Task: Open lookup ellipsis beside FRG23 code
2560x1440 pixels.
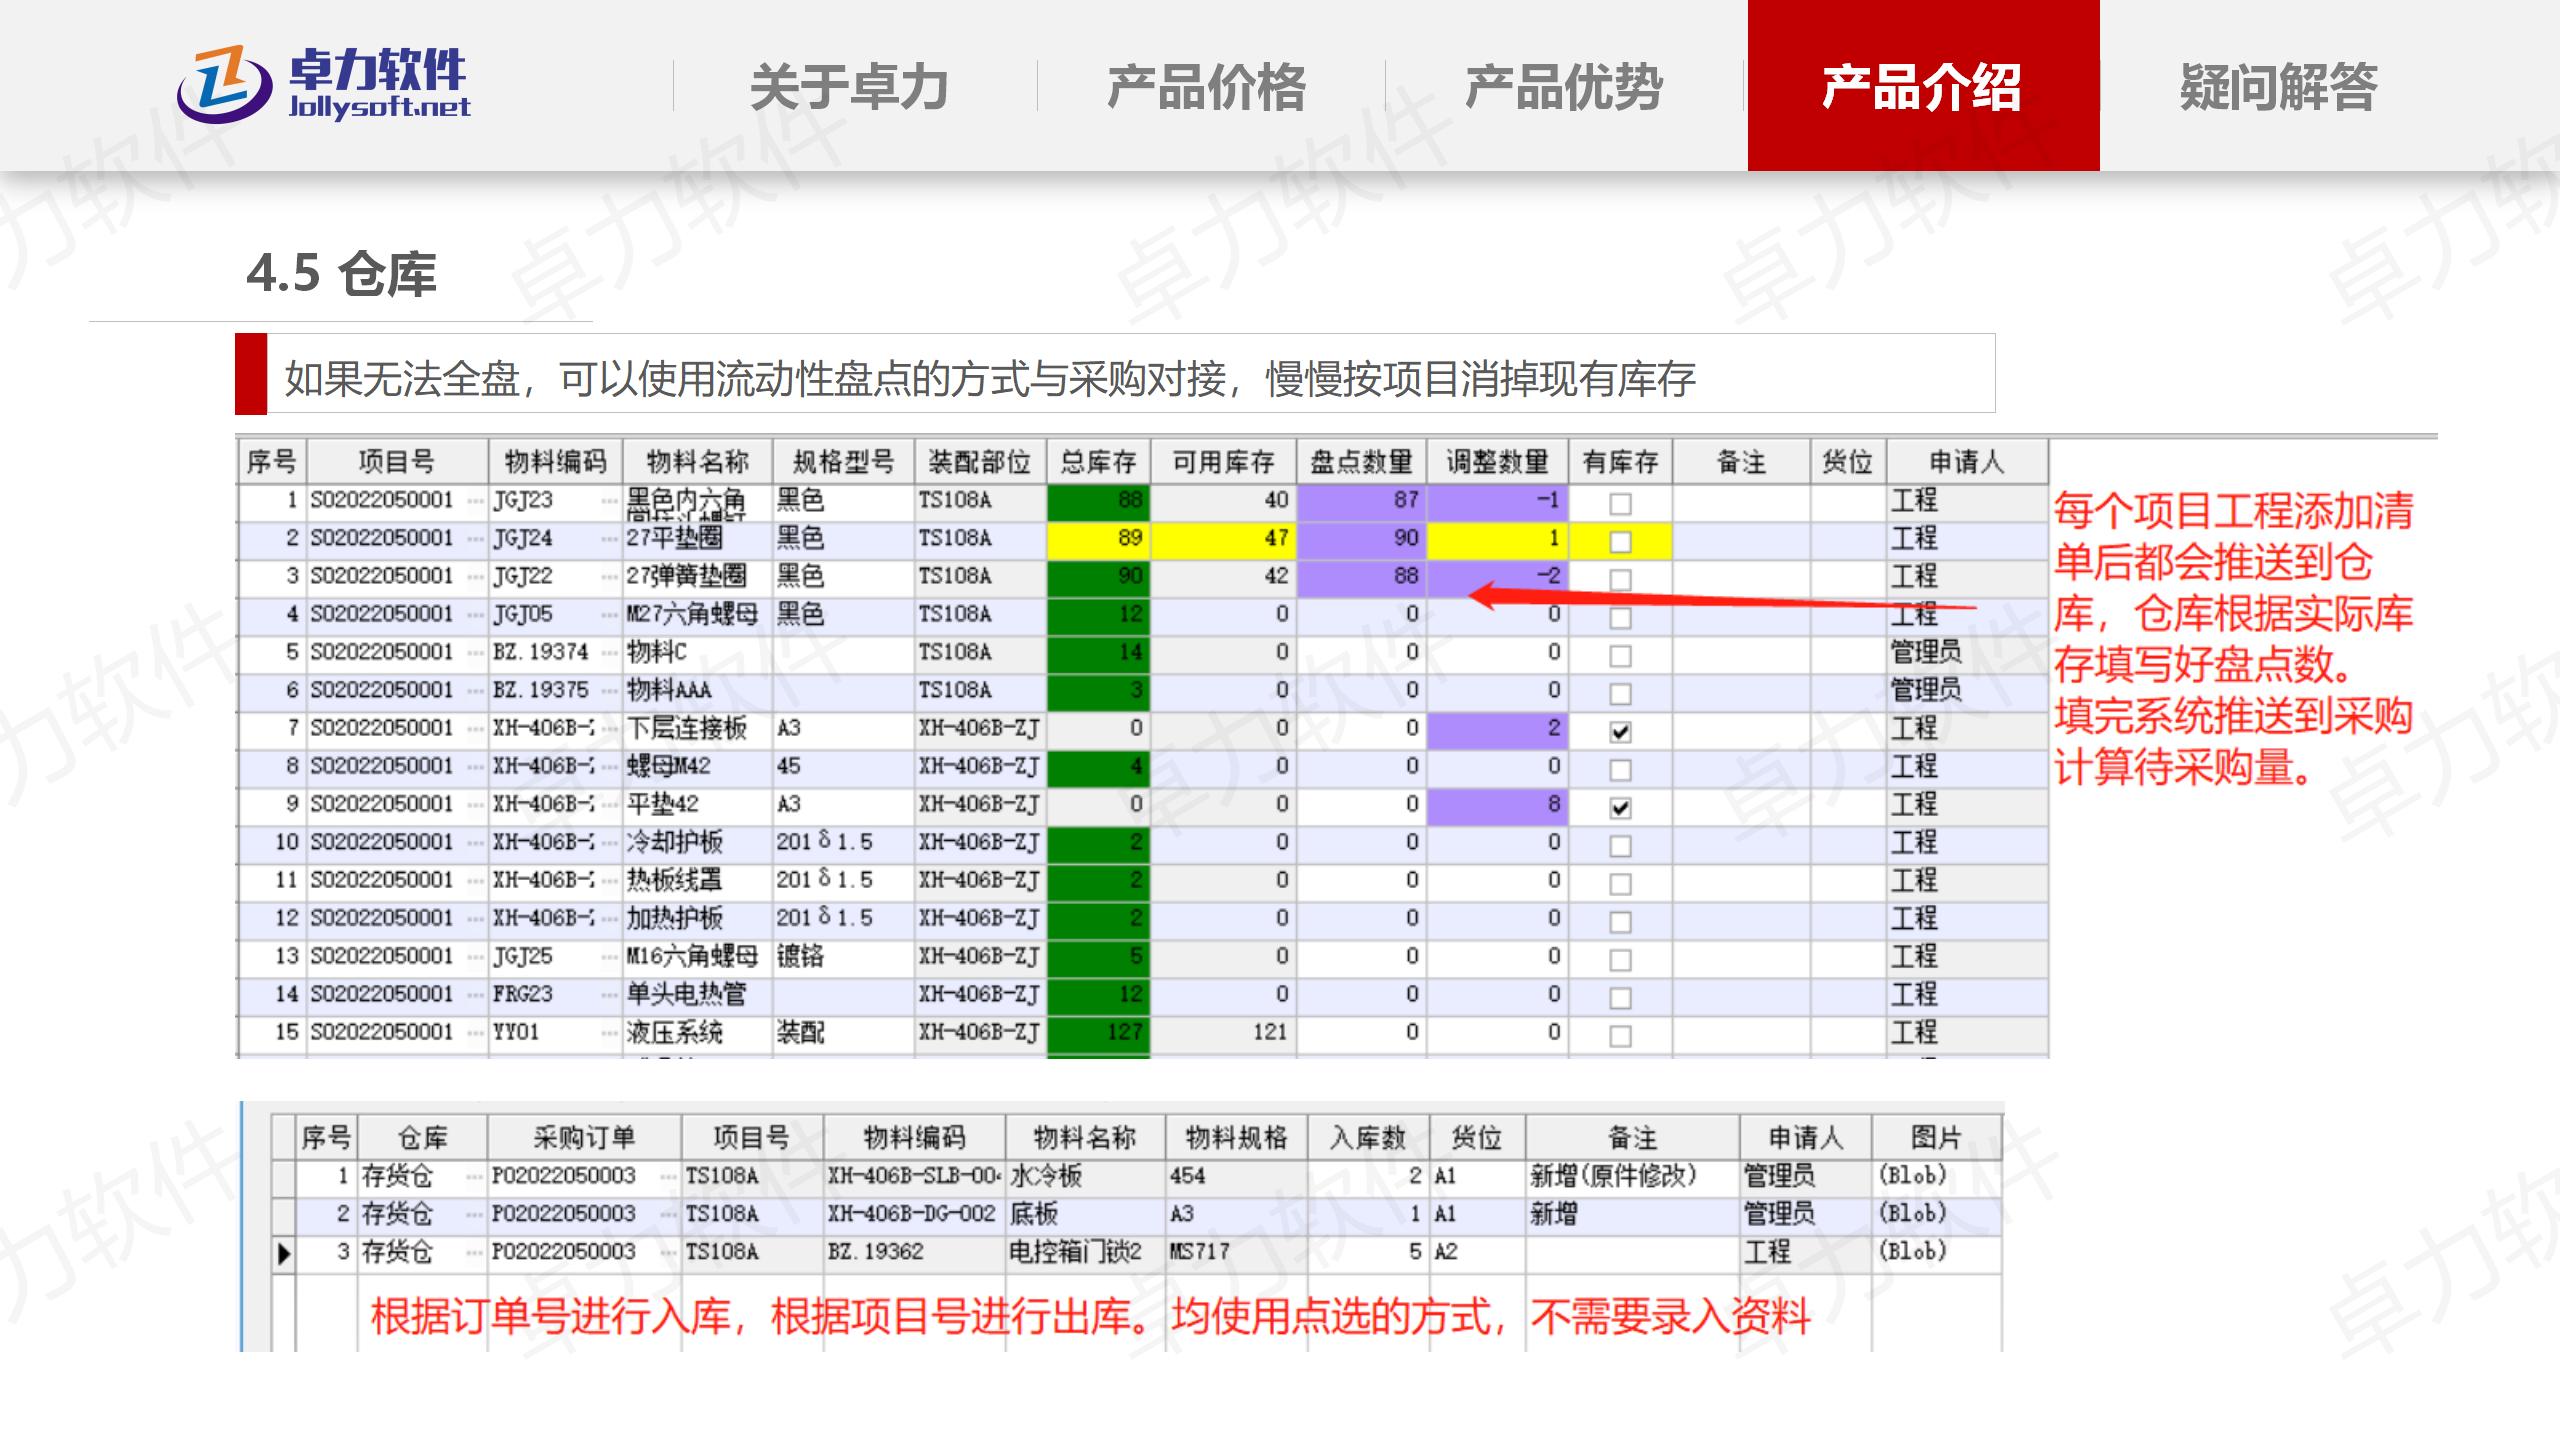Action: (x=609, y=995)
